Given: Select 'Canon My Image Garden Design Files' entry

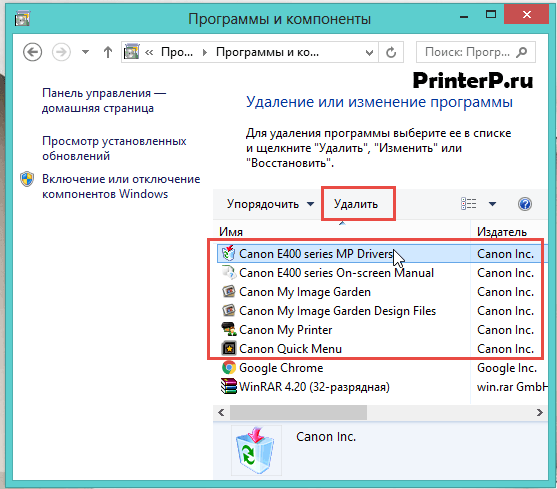Looking at the screenshot, I should pos(337,311).
